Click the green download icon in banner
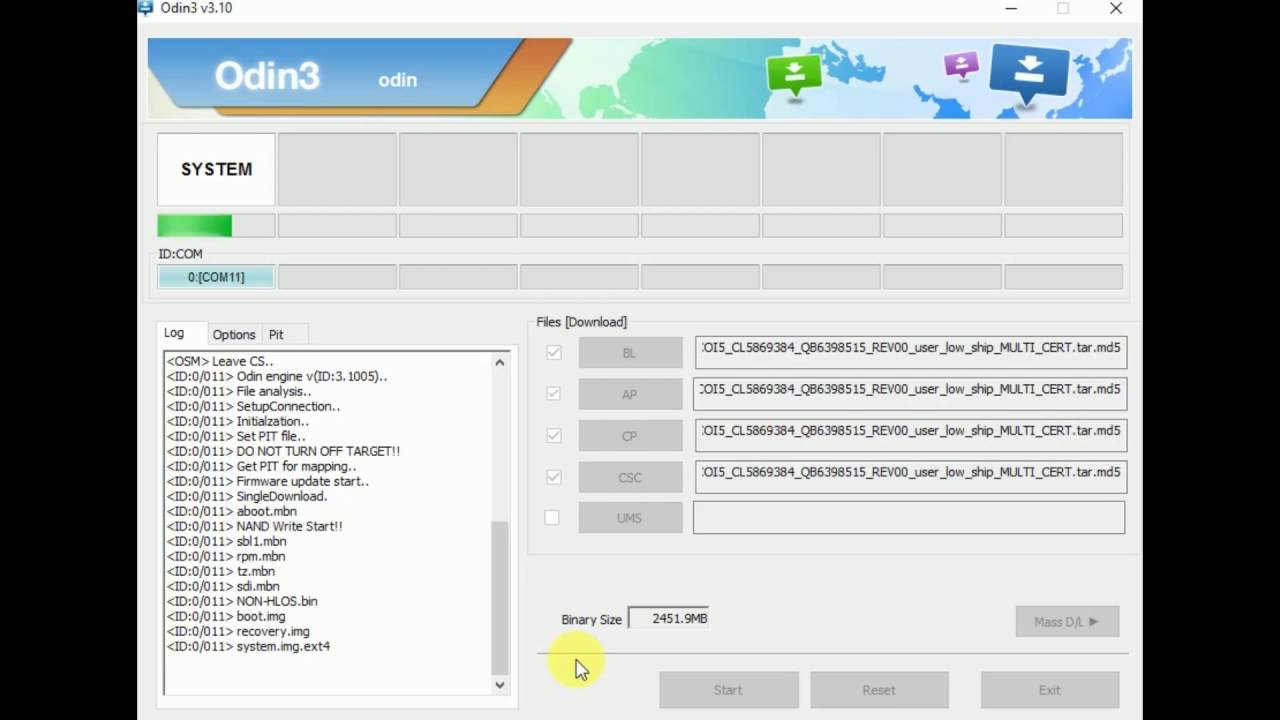The height and width of the screenshot is (720, 1280). tap(794, 75)
